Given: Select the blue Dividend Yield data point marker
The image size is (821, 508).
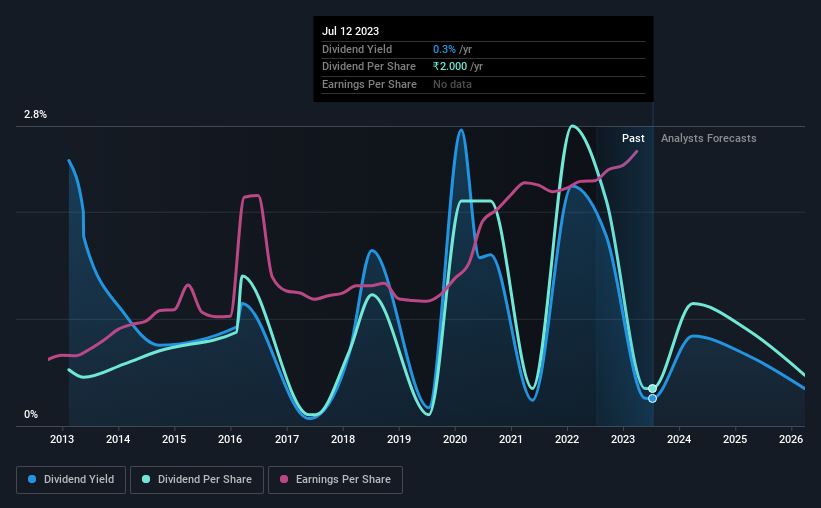Looking at the screenshot, I should [x=652, y=399].
